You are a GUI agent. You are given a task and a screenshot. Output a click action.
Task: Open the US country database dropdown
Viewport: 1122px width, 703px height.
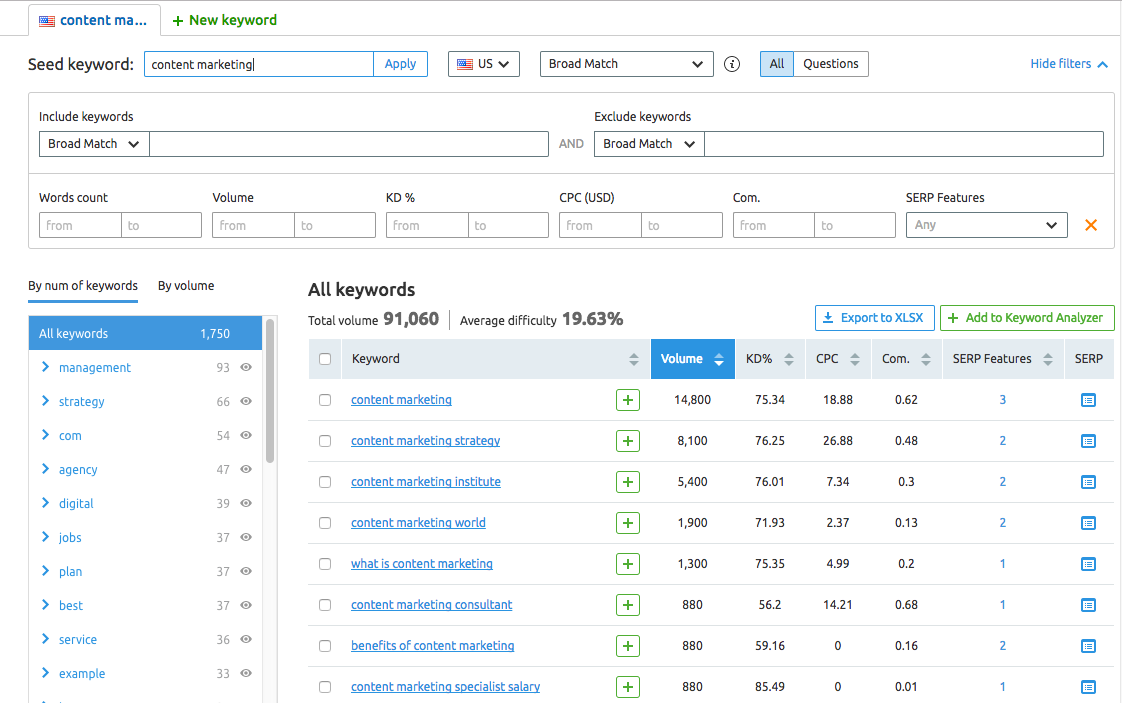(484, 64)
